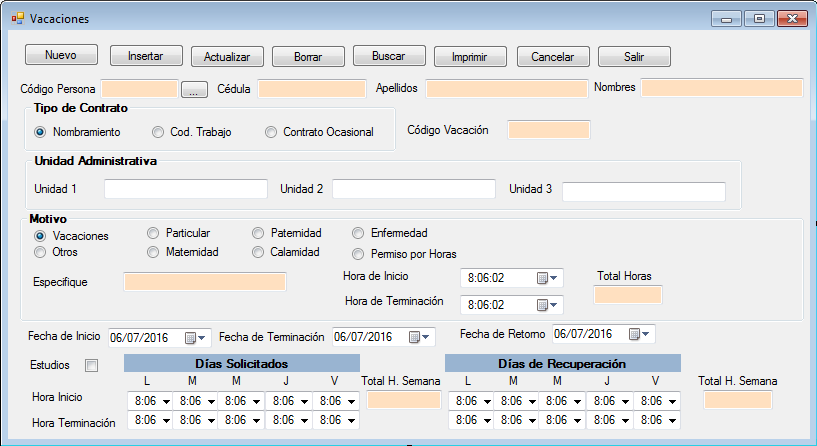Open calendar for Fecha de Terminación
The image size is (817, 446).
[x=418, y=338]
